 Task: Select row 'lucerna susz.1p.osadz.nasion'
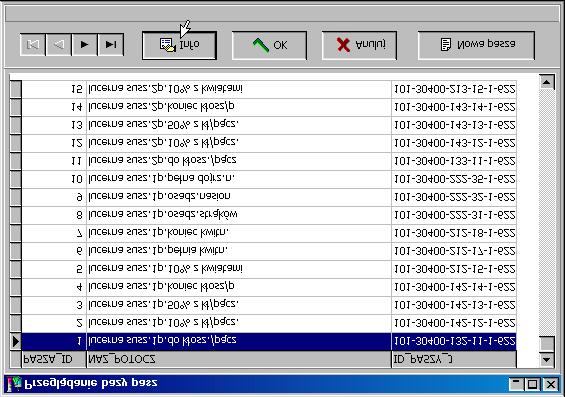[269, 197]
